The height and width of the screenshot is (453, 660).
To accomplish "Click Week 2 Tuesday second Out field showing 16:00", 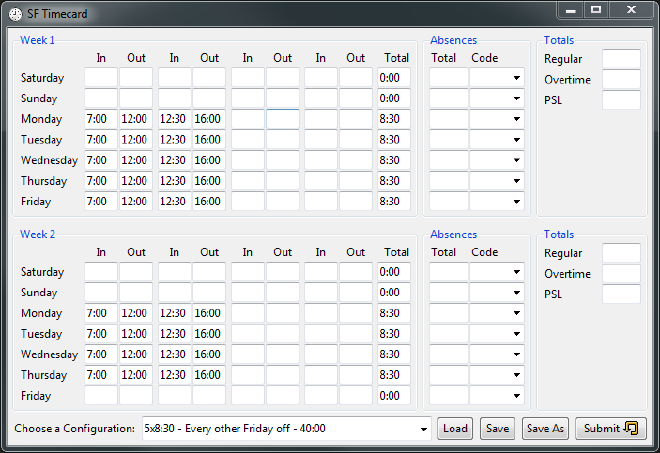I will coord(209,333).
